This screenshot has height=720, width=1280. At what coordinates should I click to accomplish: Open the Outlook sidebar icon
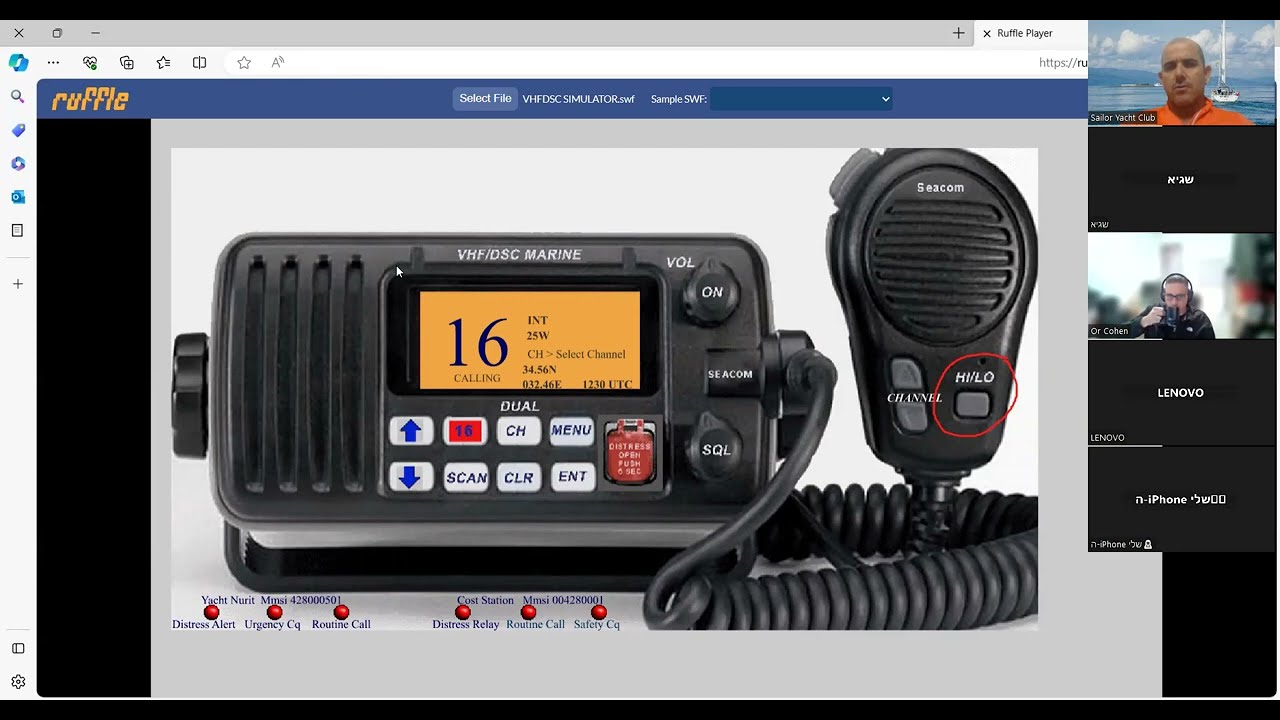pos(18,197)
